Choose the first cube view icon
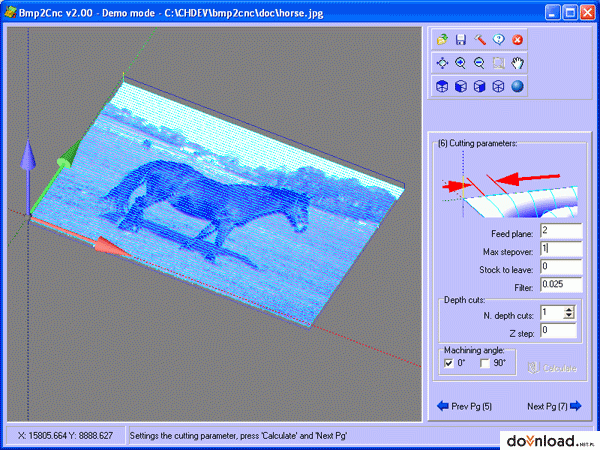The height and width of the screenshot is (450, 600). tap(442, 86)
